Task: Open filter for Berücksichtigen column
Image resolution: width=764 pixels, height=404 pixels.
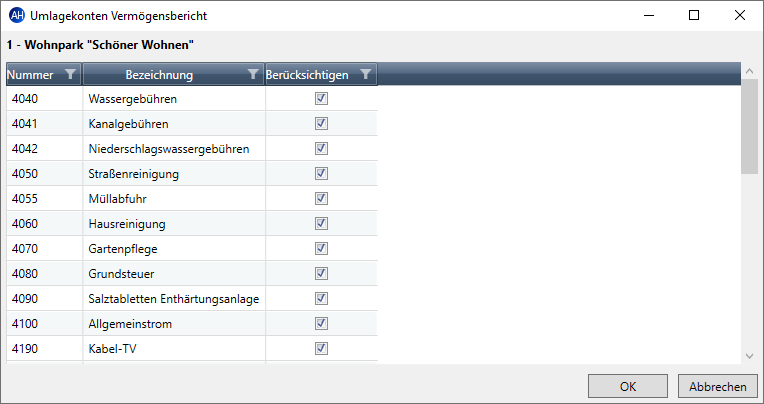Action: click(x=365, y=75)
